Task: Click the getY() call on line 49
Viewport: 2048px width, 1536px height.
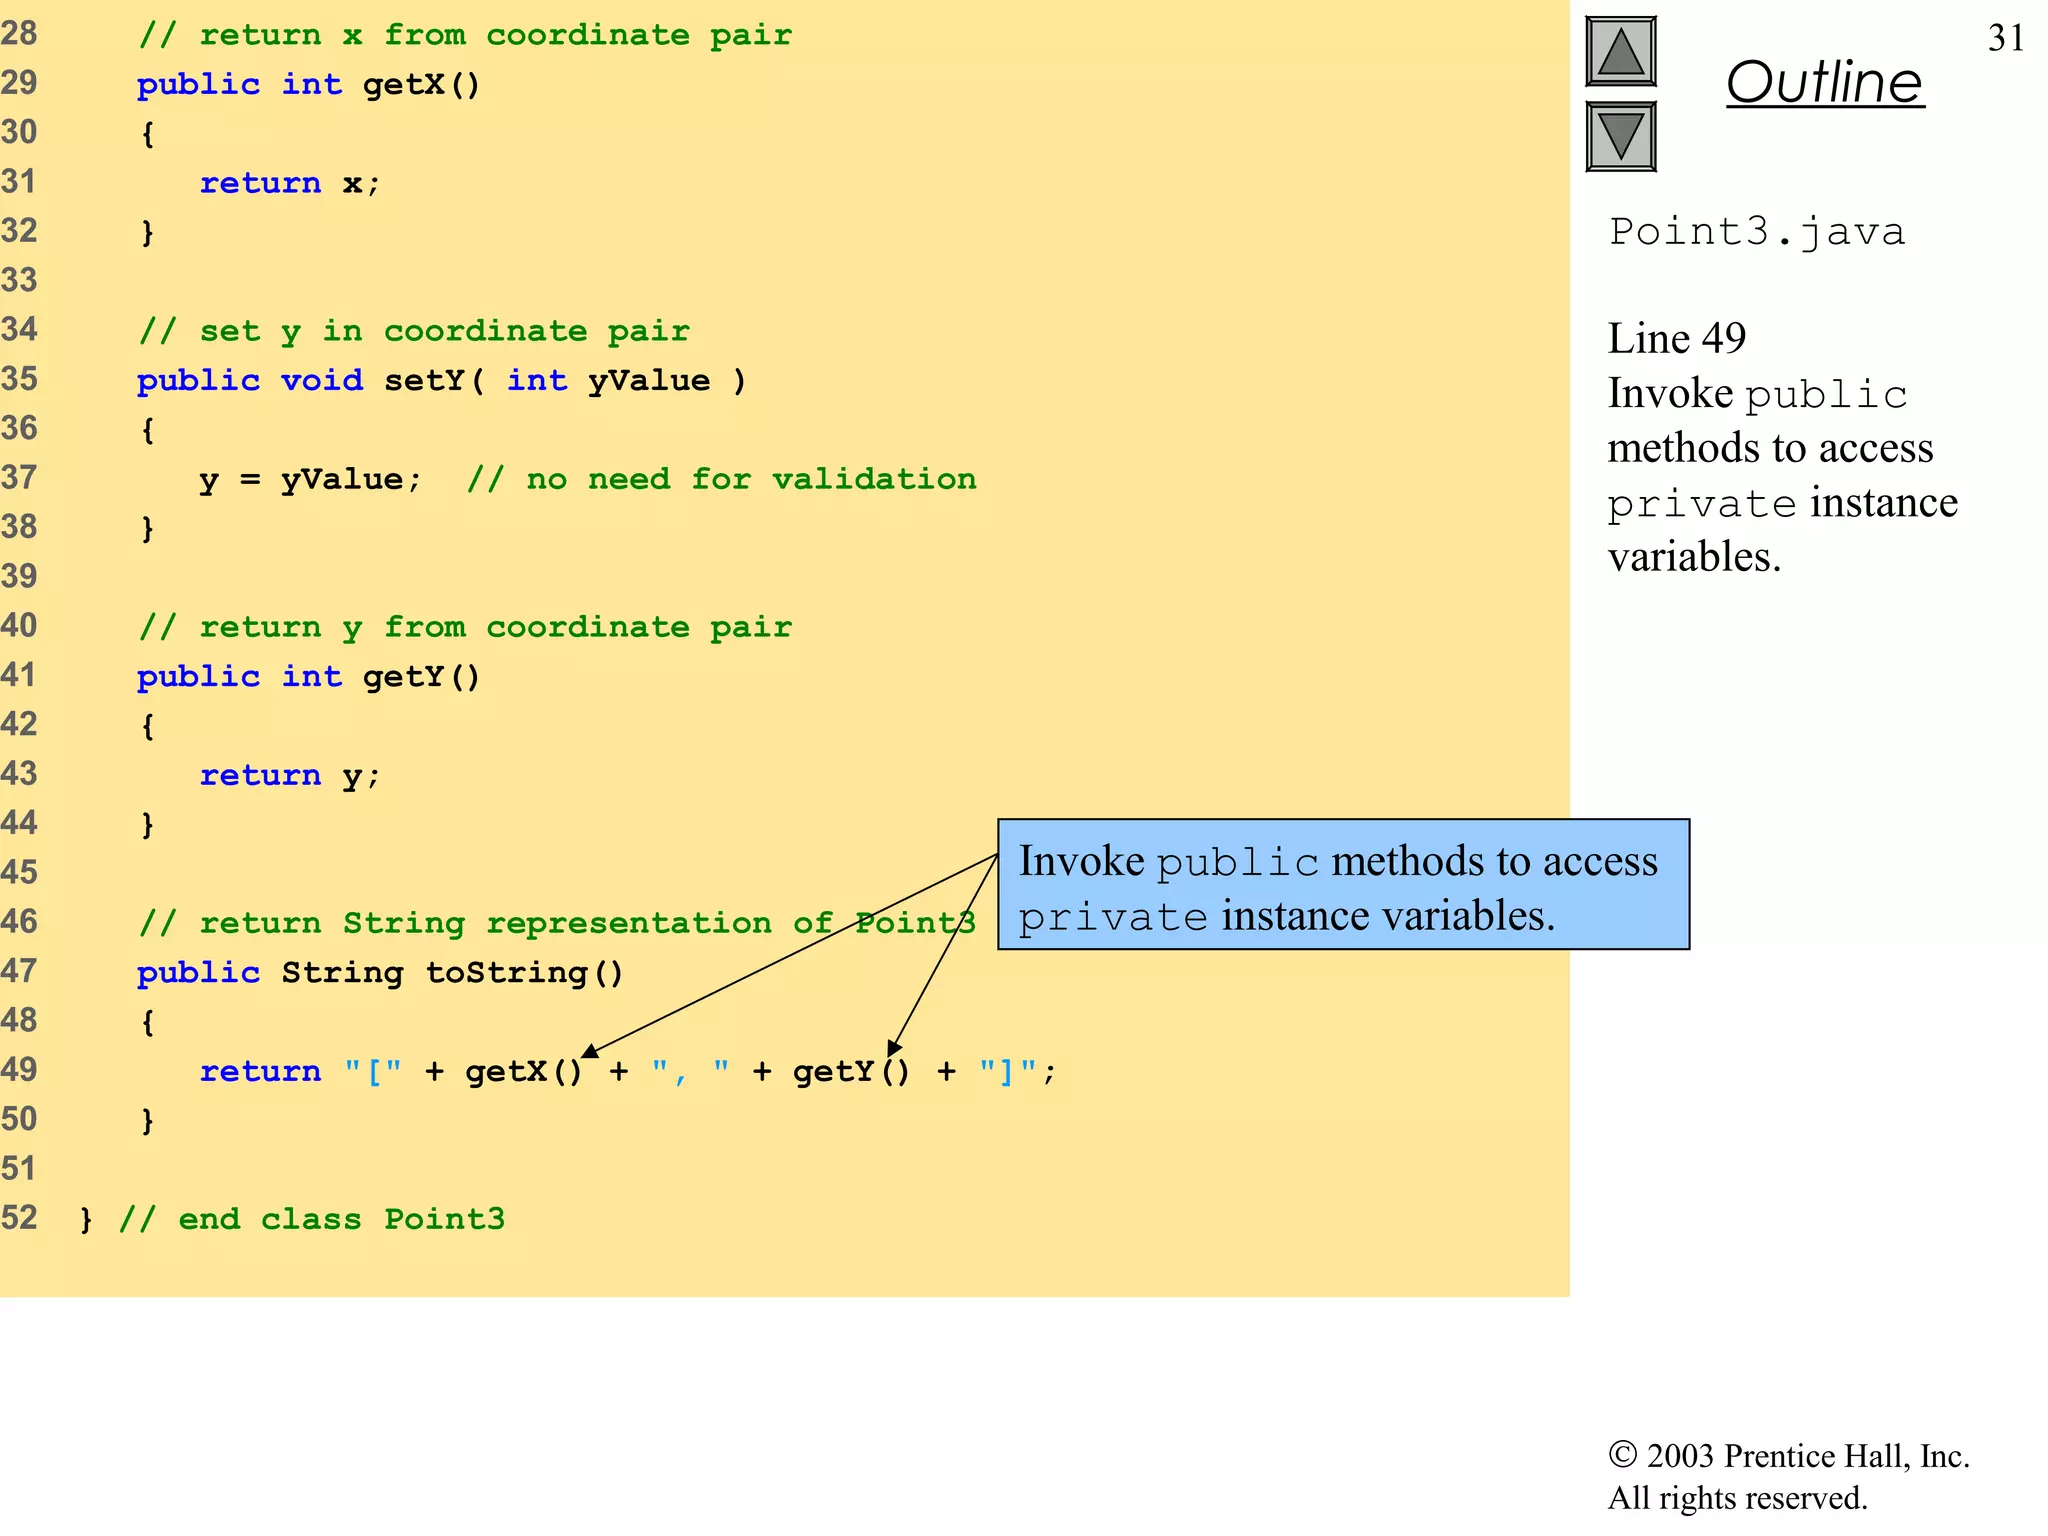Action: click(851, 1071)
